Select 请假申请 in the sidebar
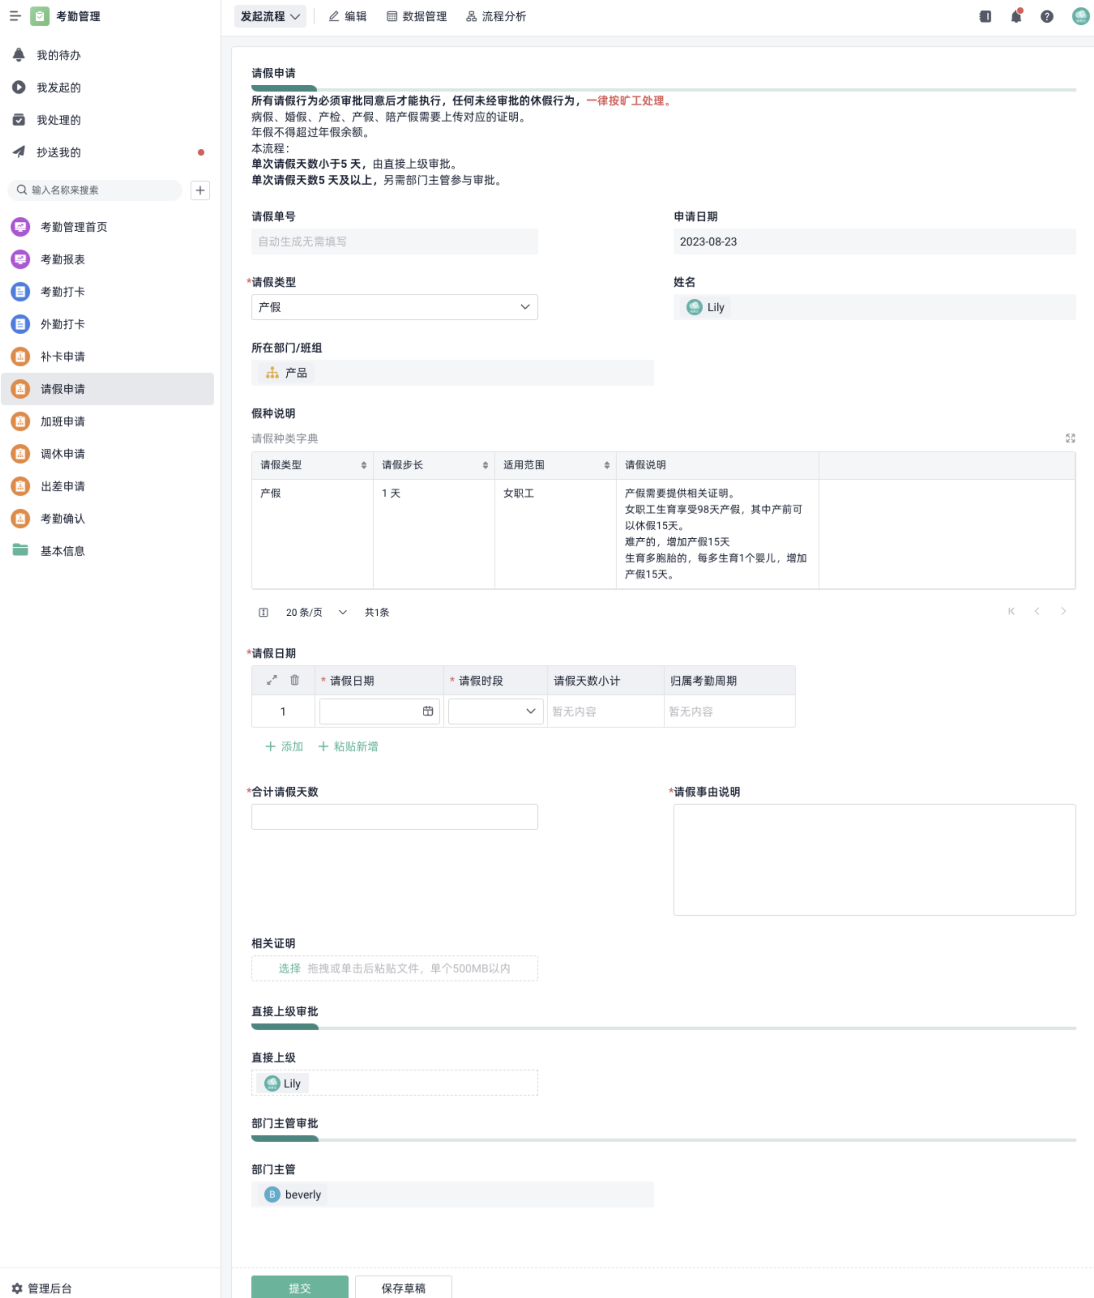 point(107,389)
